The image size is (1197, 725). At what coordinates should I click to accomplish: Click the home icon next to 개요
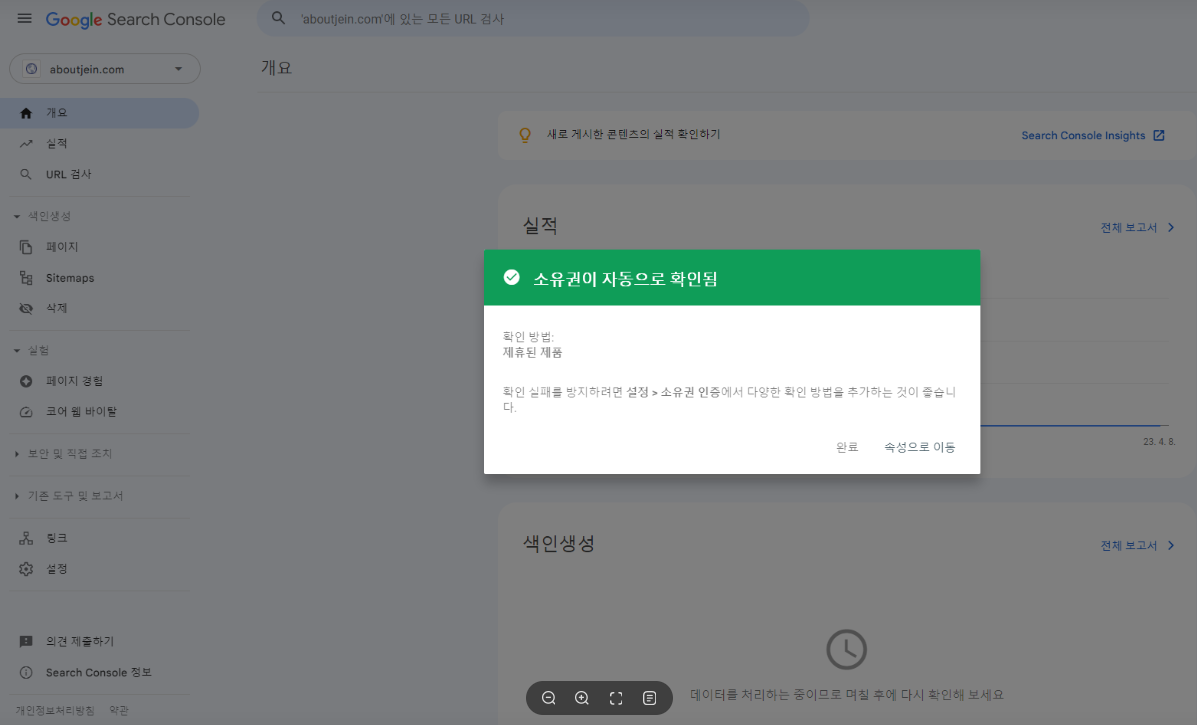(x=26, y=113)
